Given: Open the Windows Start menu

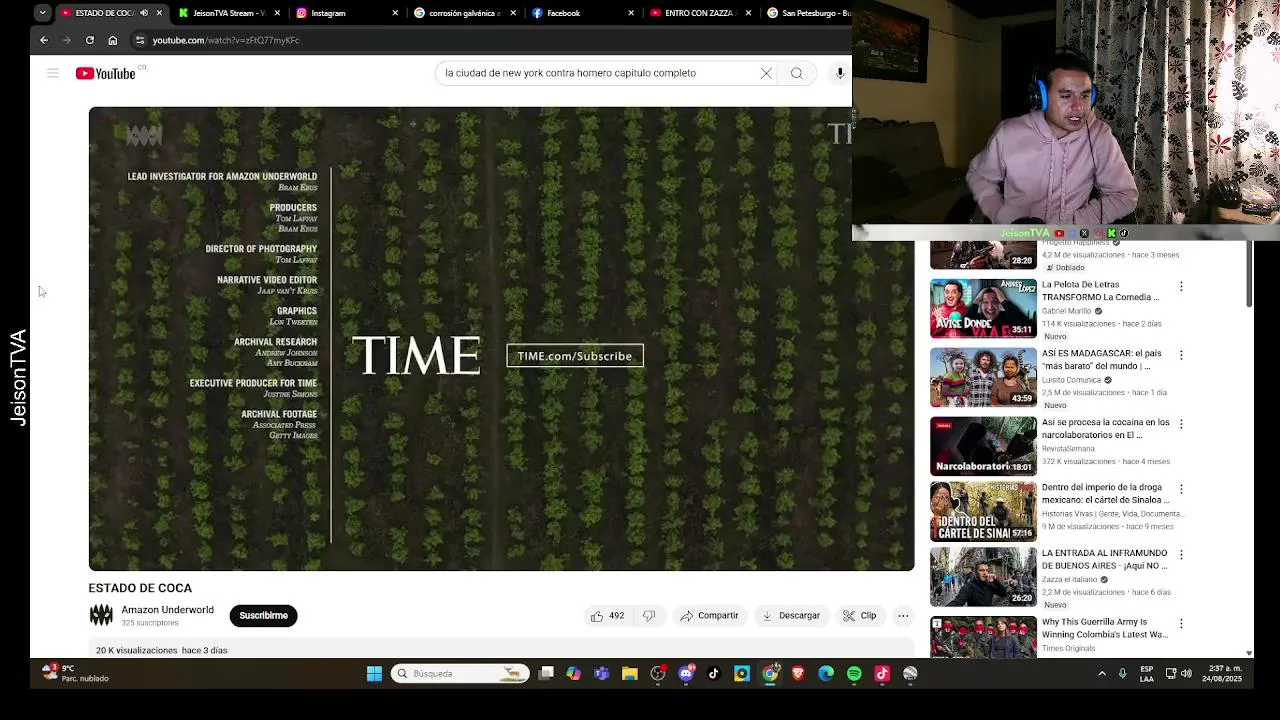Looking at the screenshot, I should 374,674.
